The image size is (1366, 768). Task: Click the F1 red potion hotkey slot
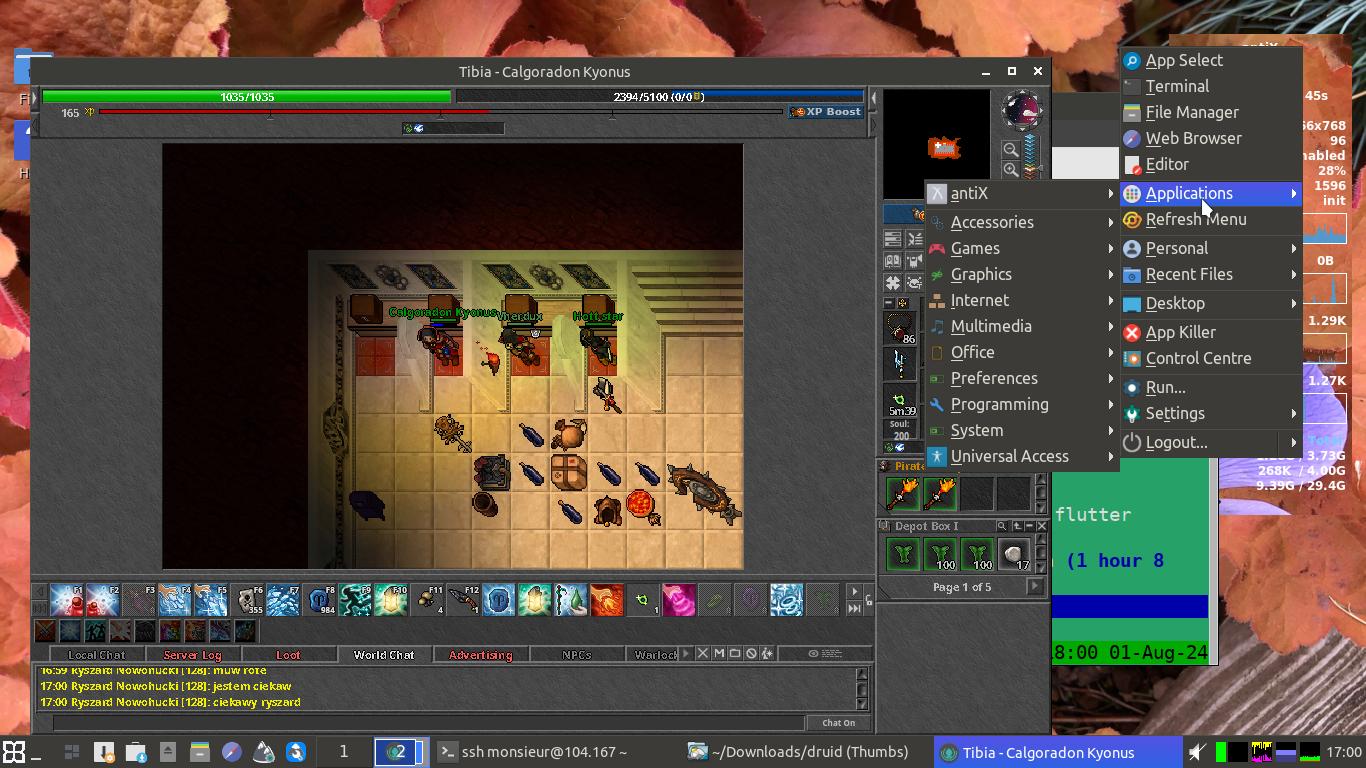67,599
